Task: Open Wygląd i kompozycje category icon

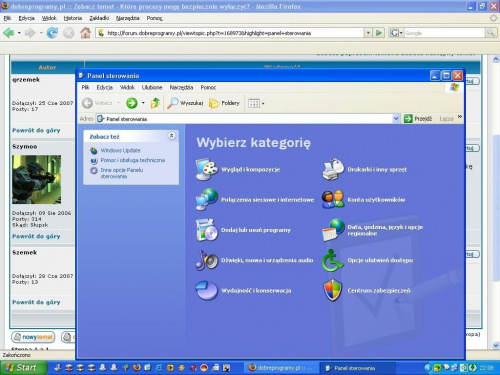Action: click(x=207, y=169)
